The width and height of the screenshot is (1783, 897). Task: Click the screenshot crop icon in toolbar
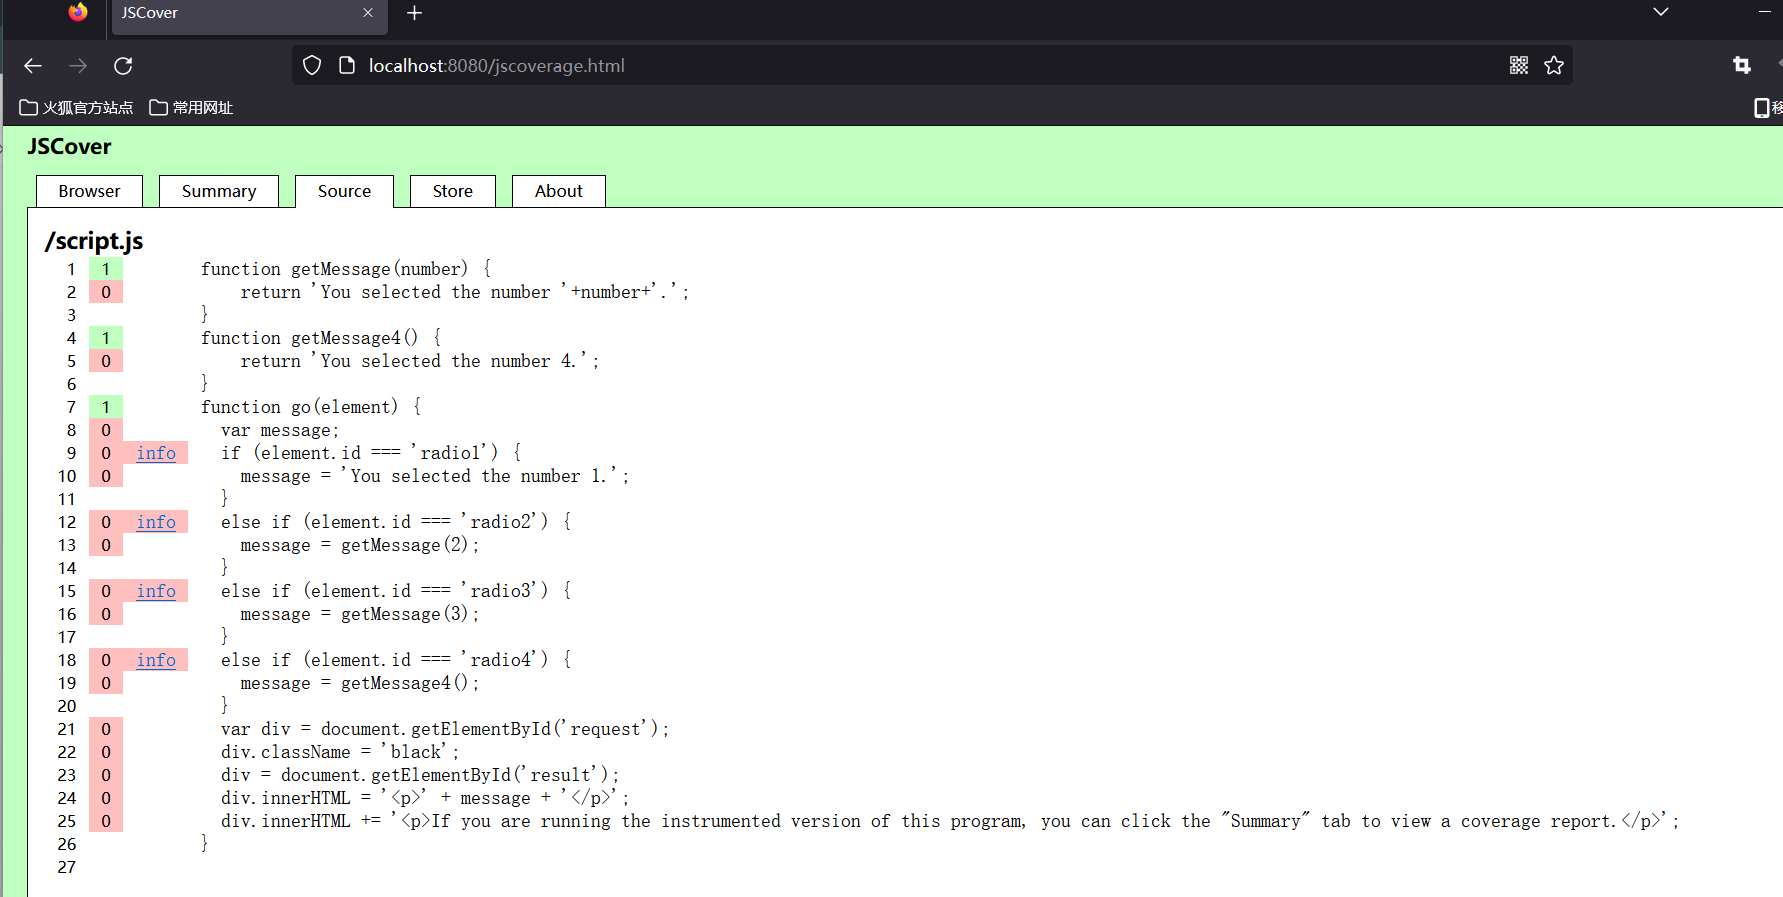tap(1742, 66)
